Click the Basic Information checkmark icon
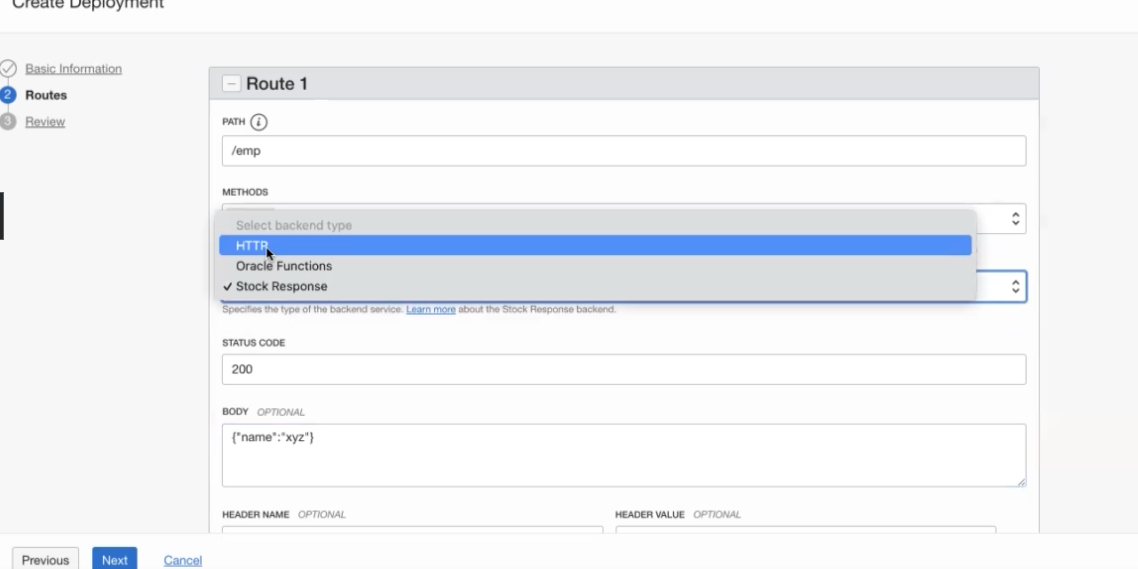 tap(8, 69)
